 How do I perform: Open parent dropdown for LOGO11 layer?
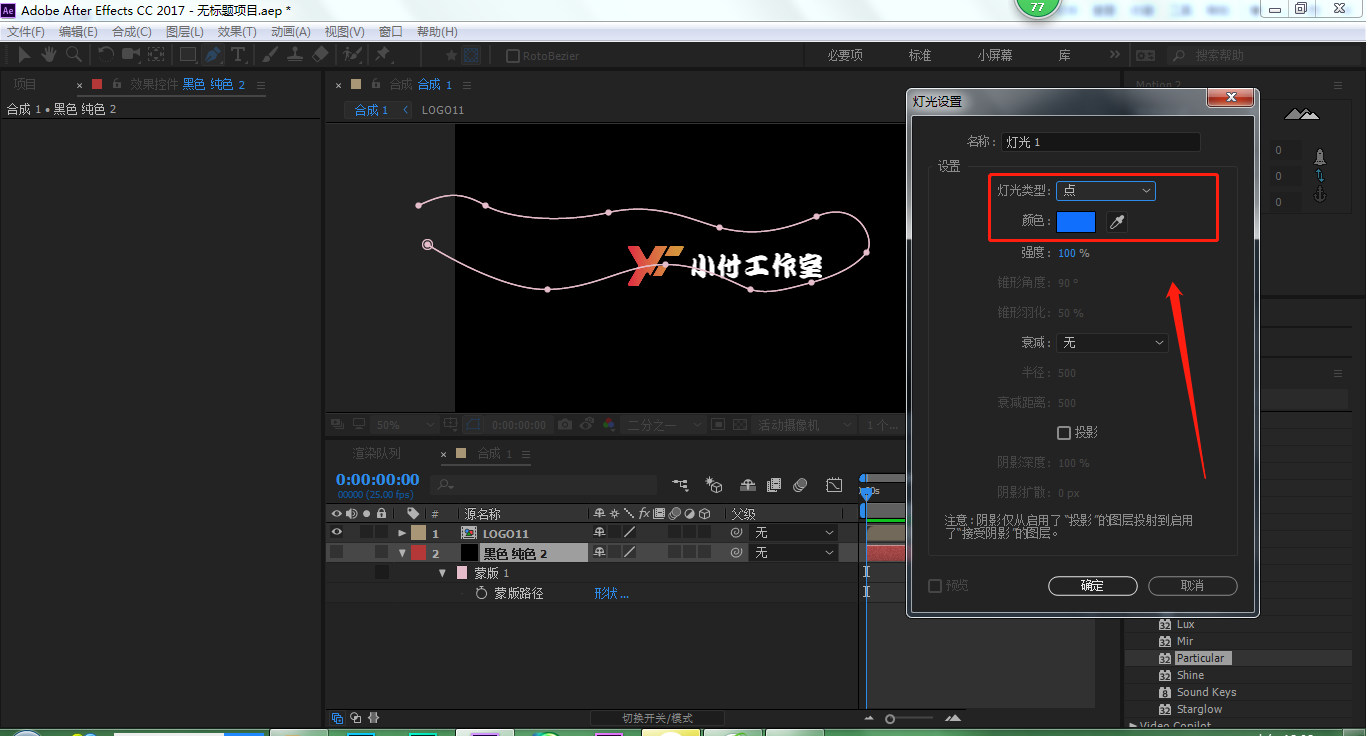[x=794, y=533]
